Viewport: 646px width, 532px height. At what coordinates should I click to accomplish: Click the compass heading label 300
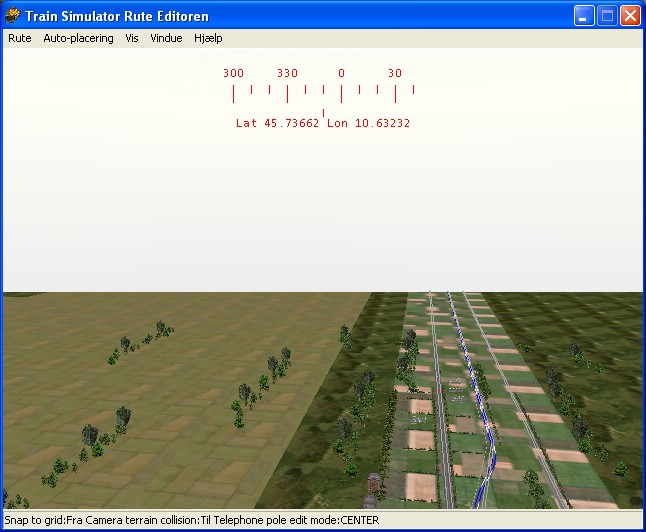pos(233,73)
